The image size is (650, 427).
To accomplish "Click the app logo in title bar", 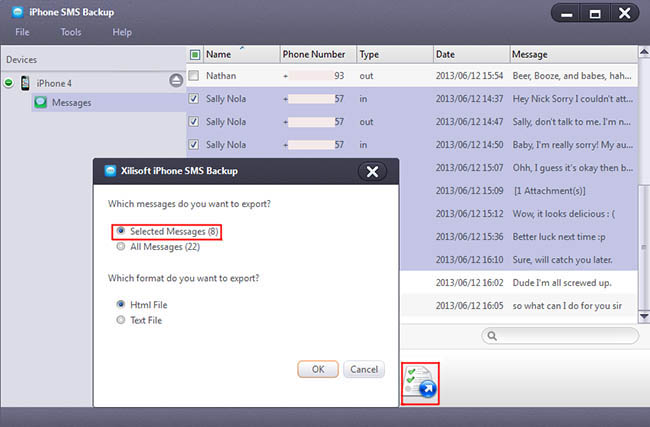I will (18, 12).
